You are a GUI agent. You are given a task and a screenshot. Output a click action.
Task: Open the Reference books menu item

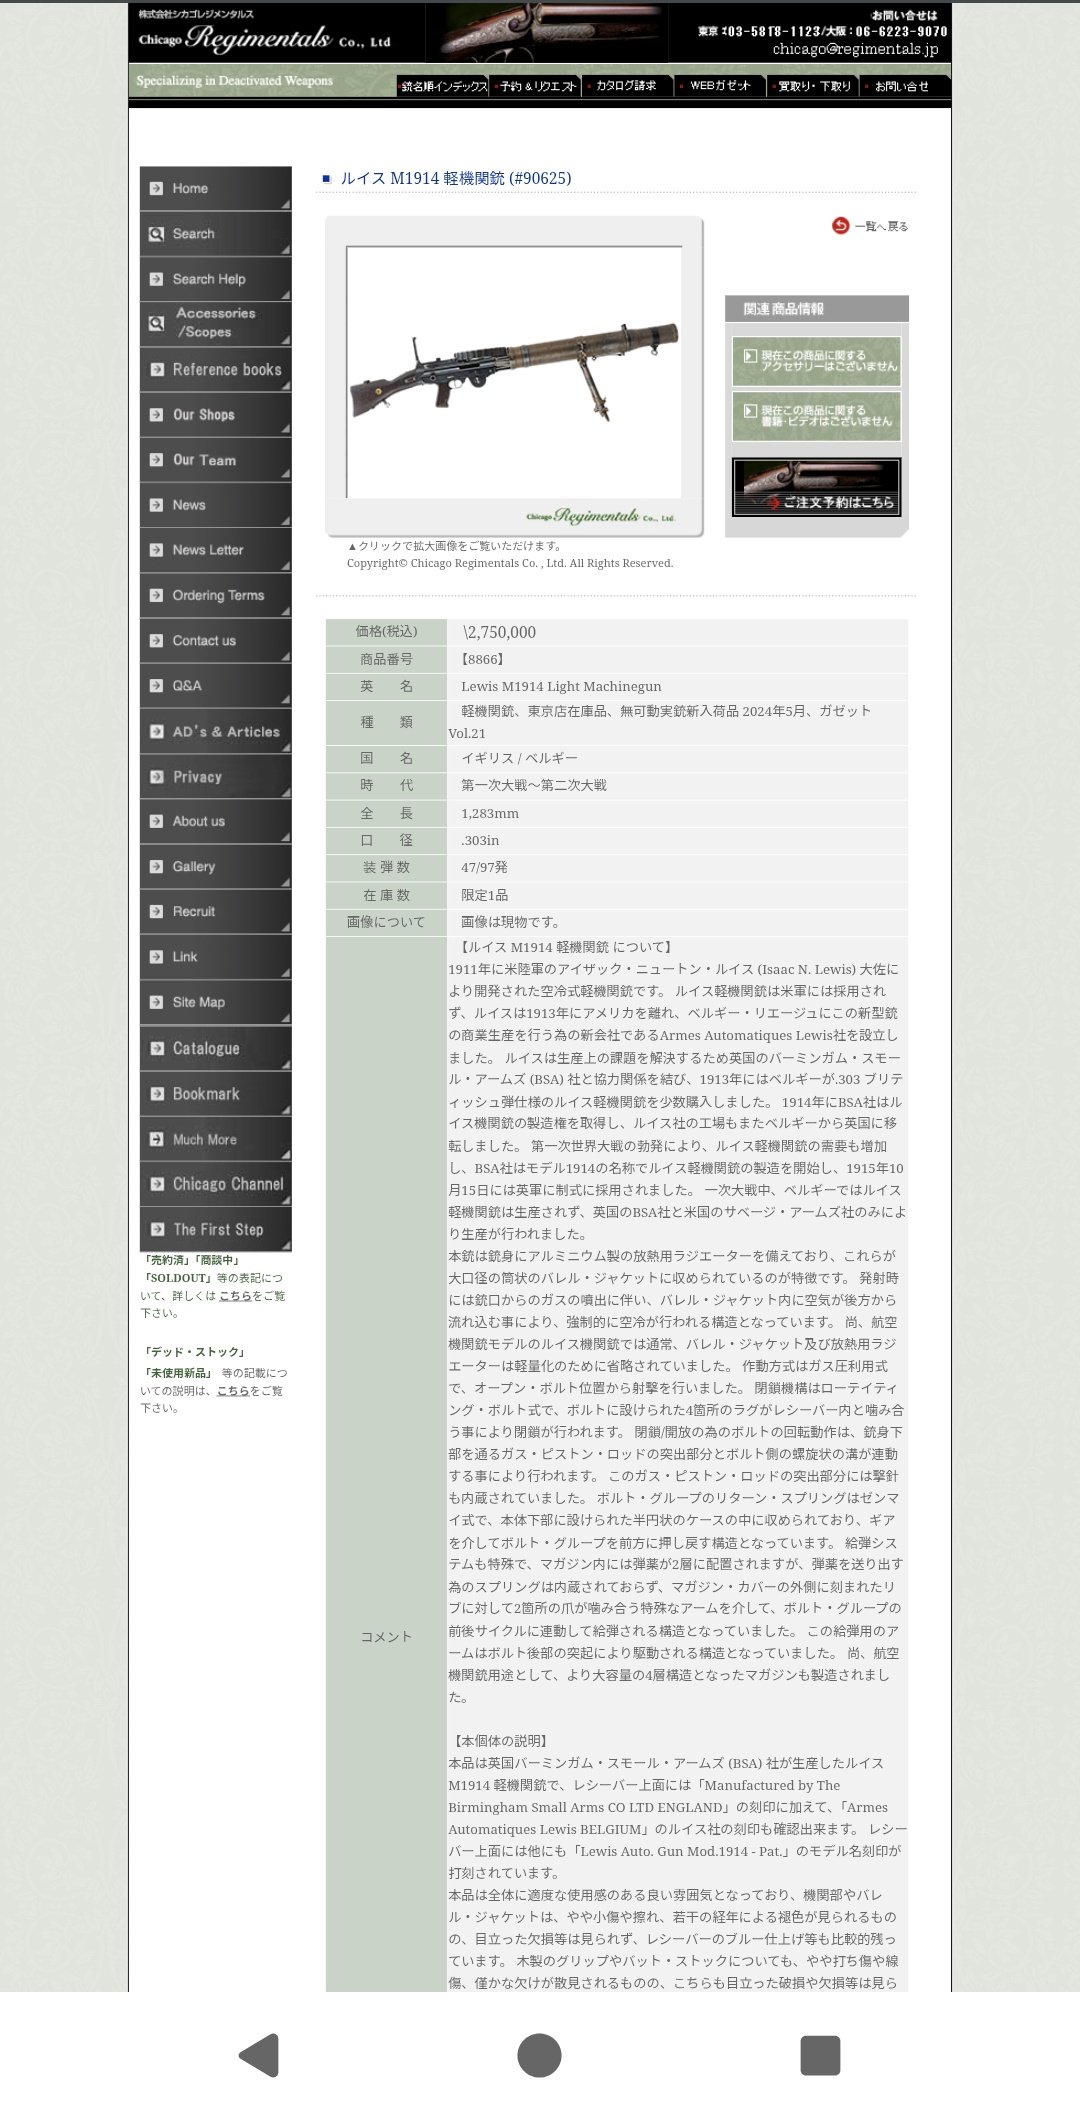(216, 370)
